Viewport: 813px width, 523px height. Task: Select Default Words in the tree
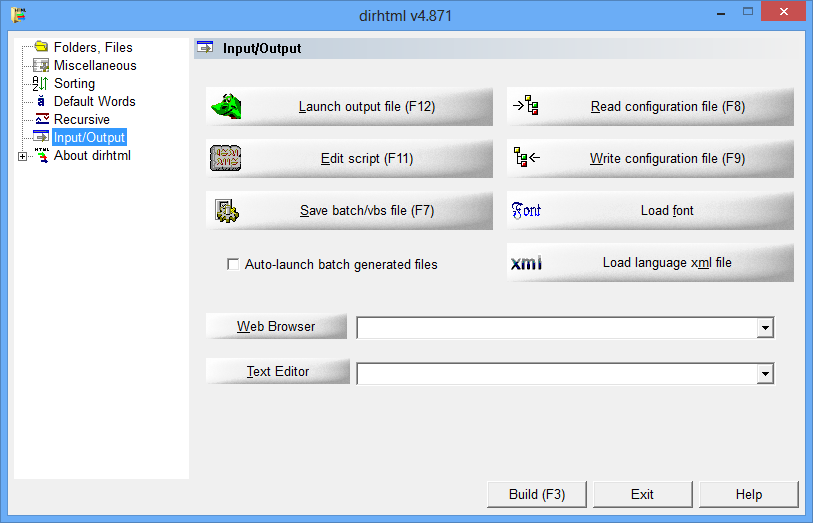pos(95,101)
